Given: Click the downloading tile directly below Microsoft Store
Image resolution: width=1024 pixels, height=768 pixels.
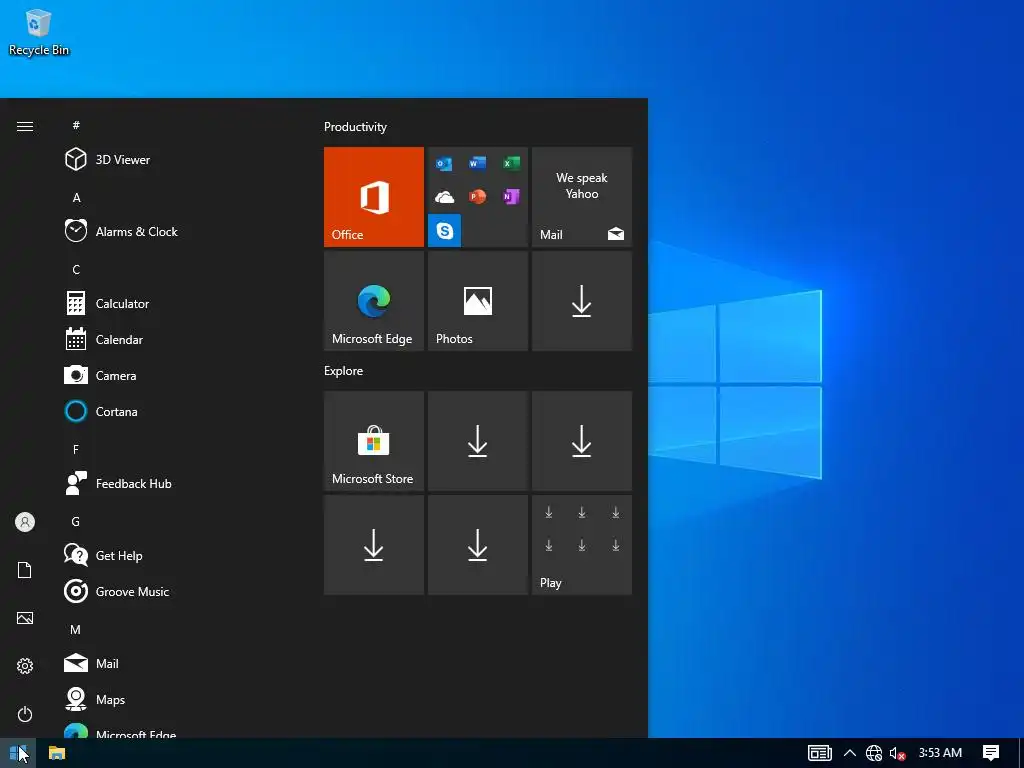Looking at the screenshot, I should point(374,545).
